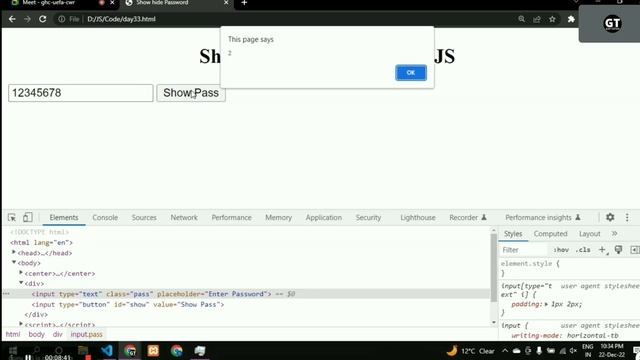This screenshot has width=640, height=360.
Task: Reload the page
Action: pos(42,19)
